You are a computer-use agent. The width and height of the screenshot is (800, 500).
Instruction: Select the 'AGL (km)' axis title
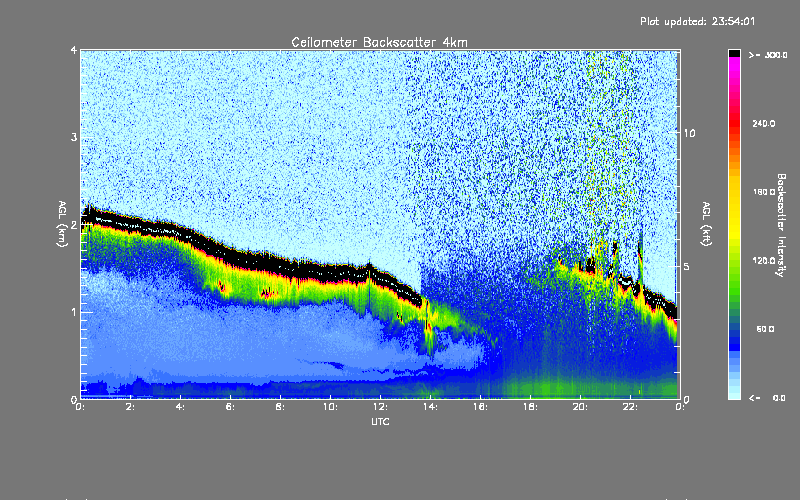(62, 224)
